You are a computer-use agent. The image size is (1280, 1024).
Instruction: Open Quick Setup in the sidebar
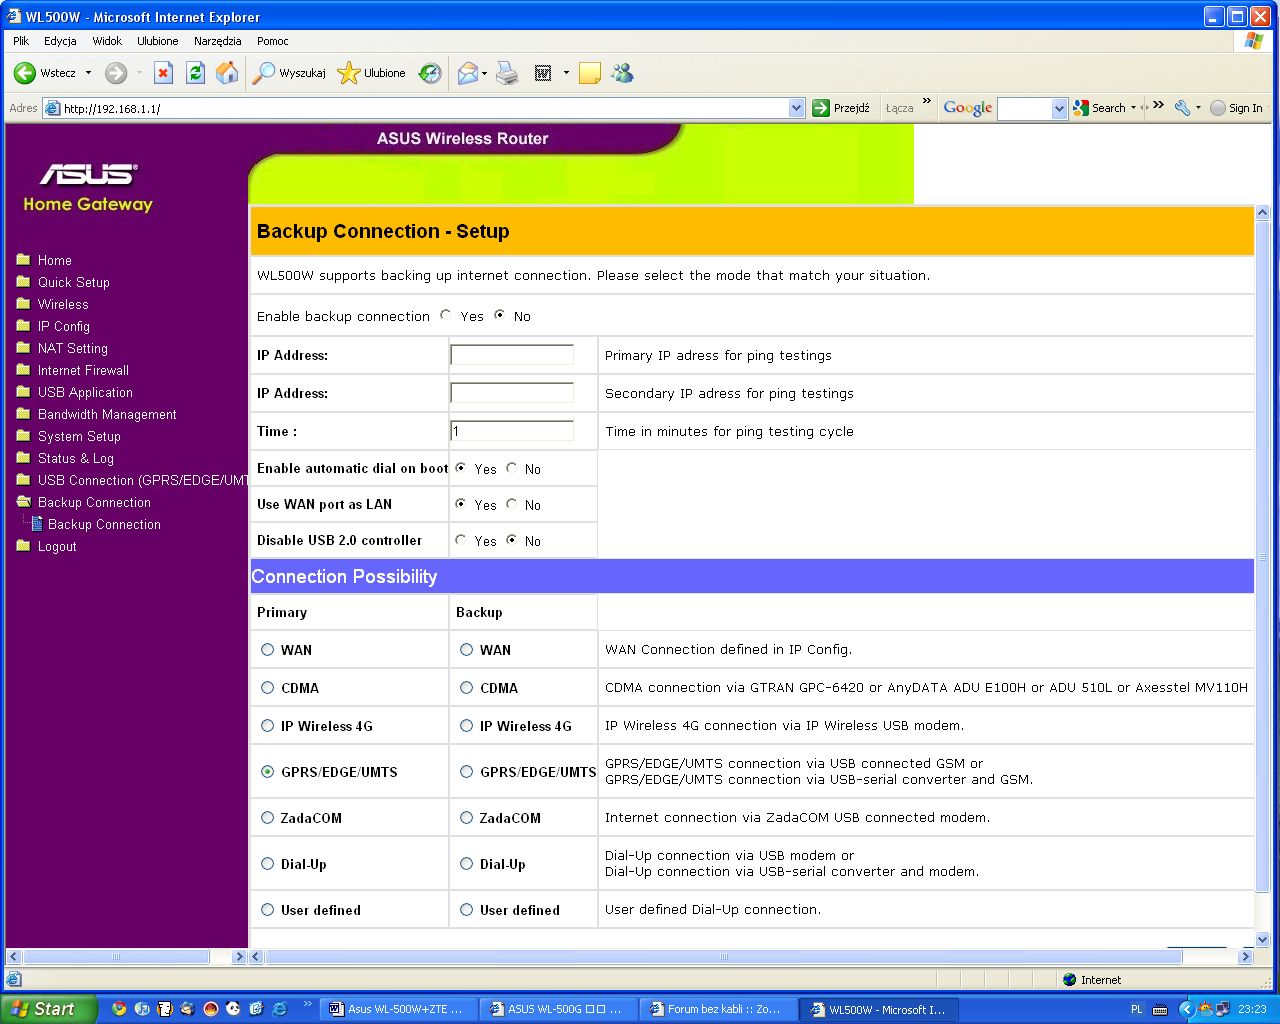pos(74,282)
